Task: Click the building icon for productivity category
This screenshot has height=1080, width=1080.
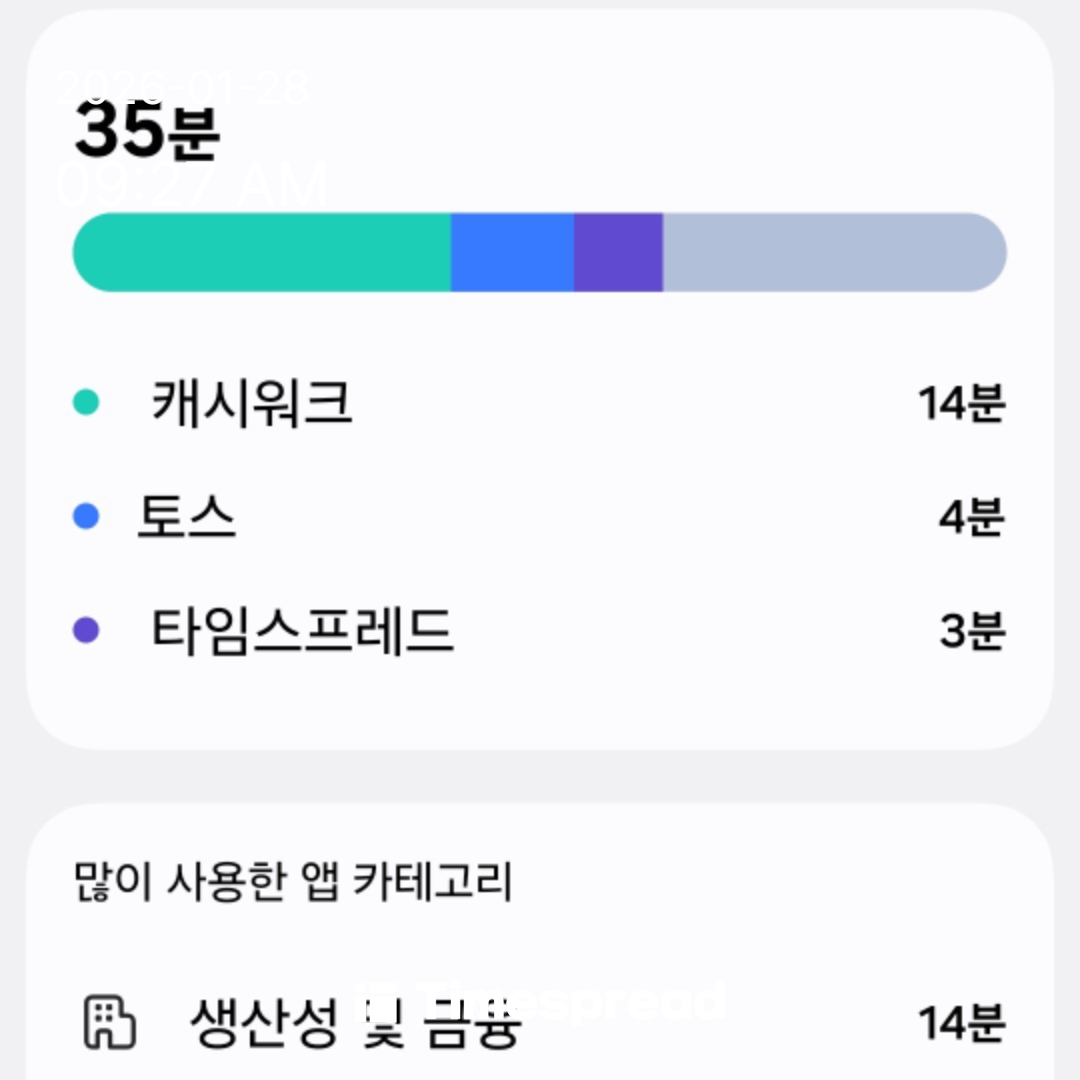Action: [108, 1022]
